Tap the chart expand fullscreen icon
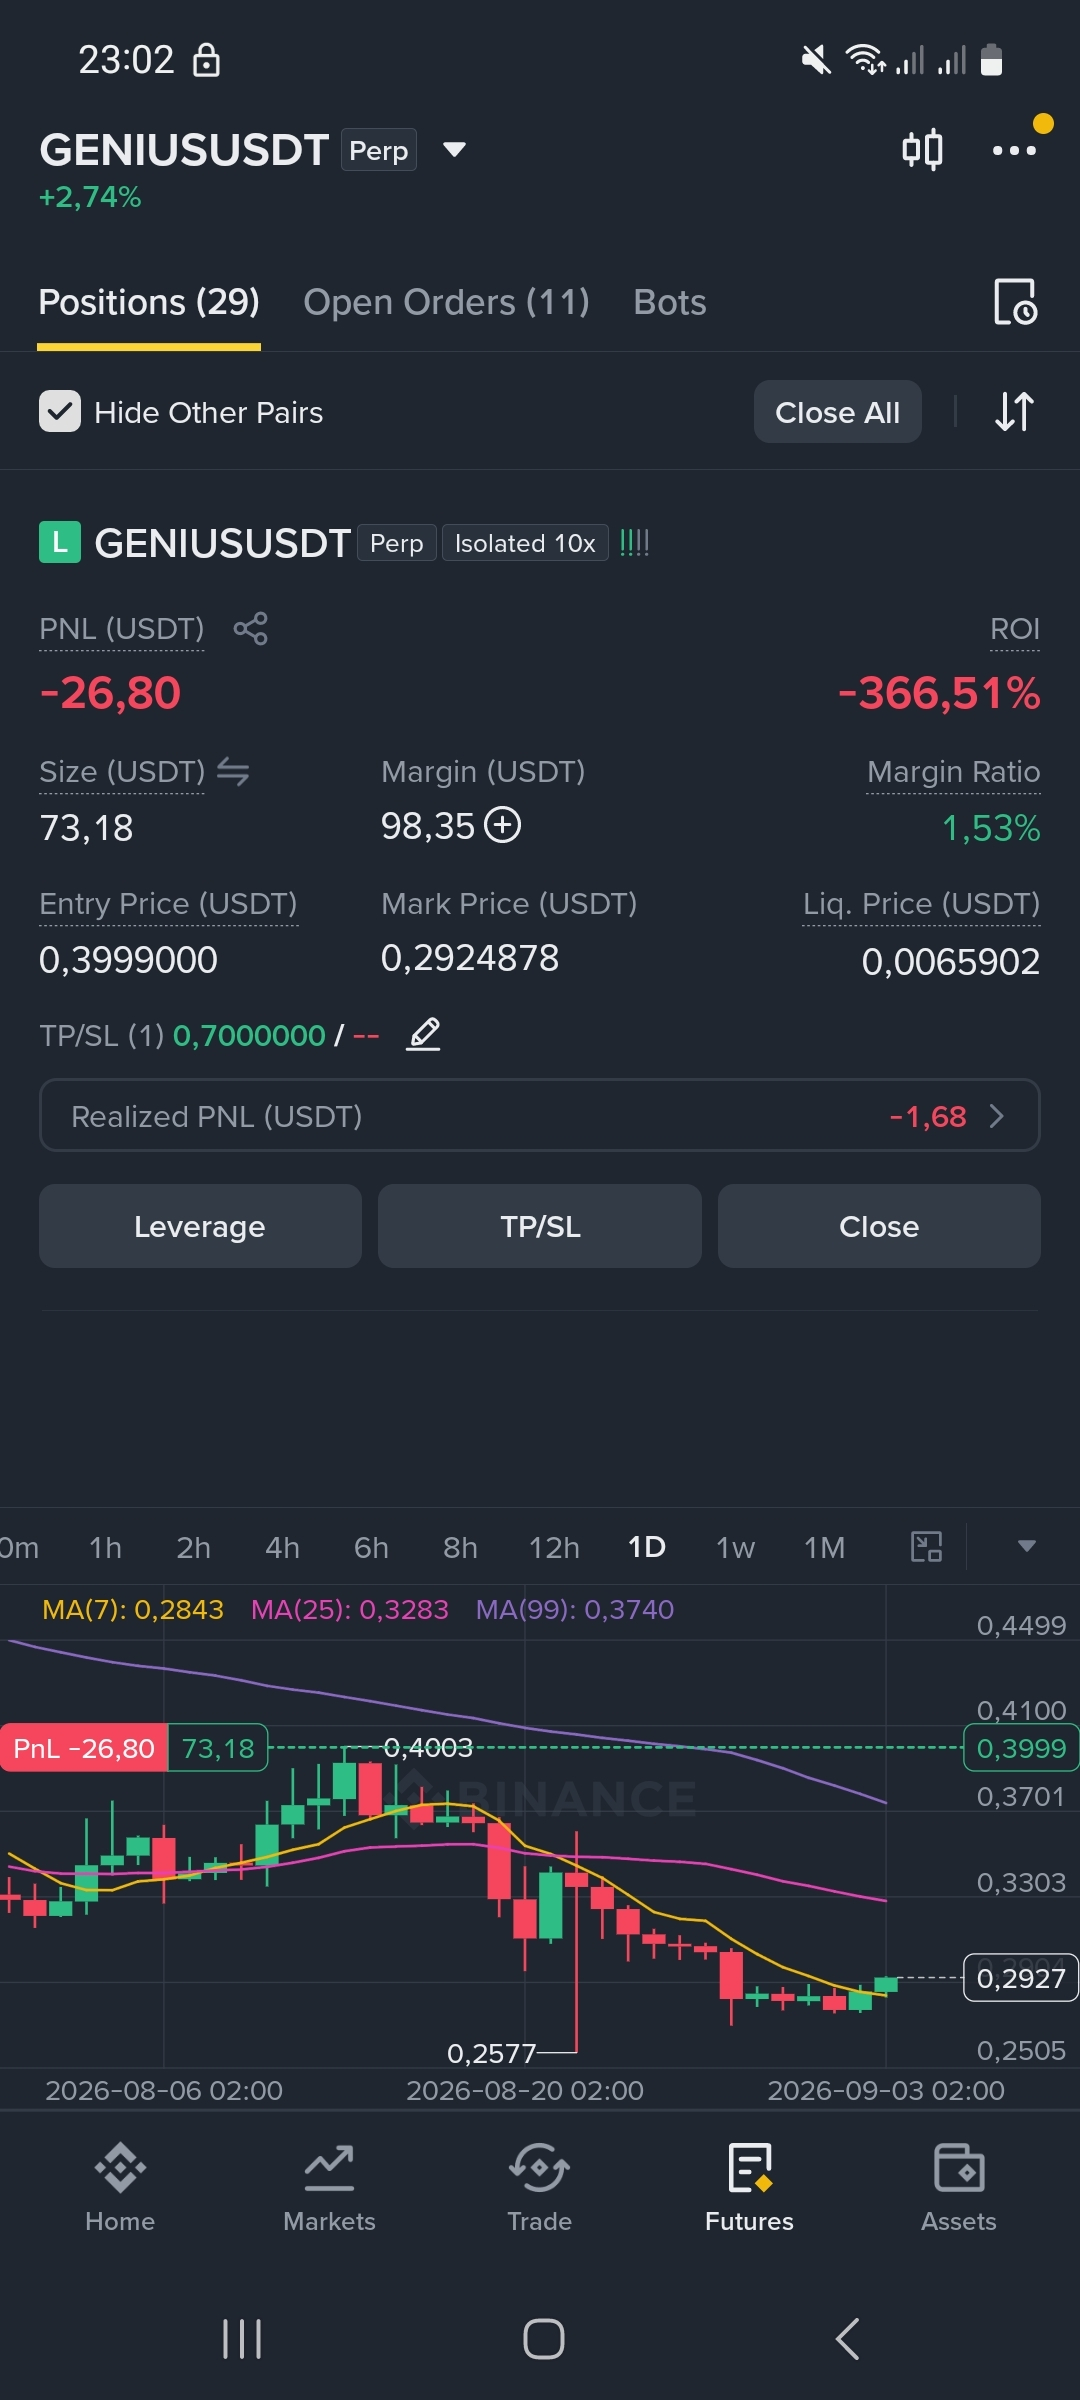Viewport: 1080px width, 2400px height. coord(927,1547)
